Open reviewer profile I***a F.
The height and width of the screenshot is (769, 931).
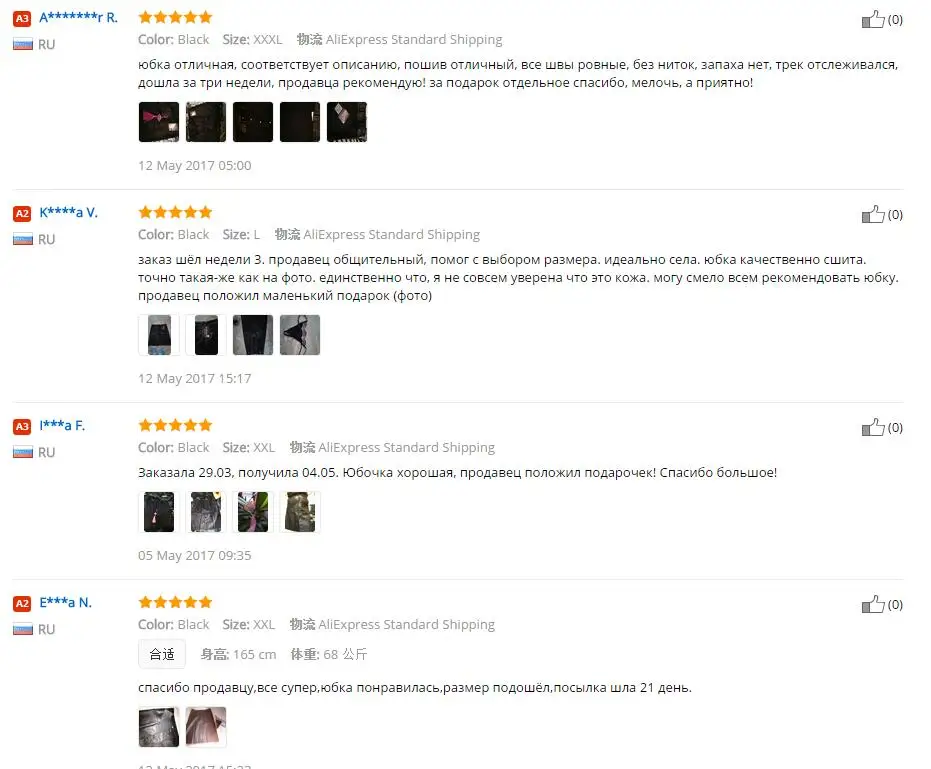(62, 425)
